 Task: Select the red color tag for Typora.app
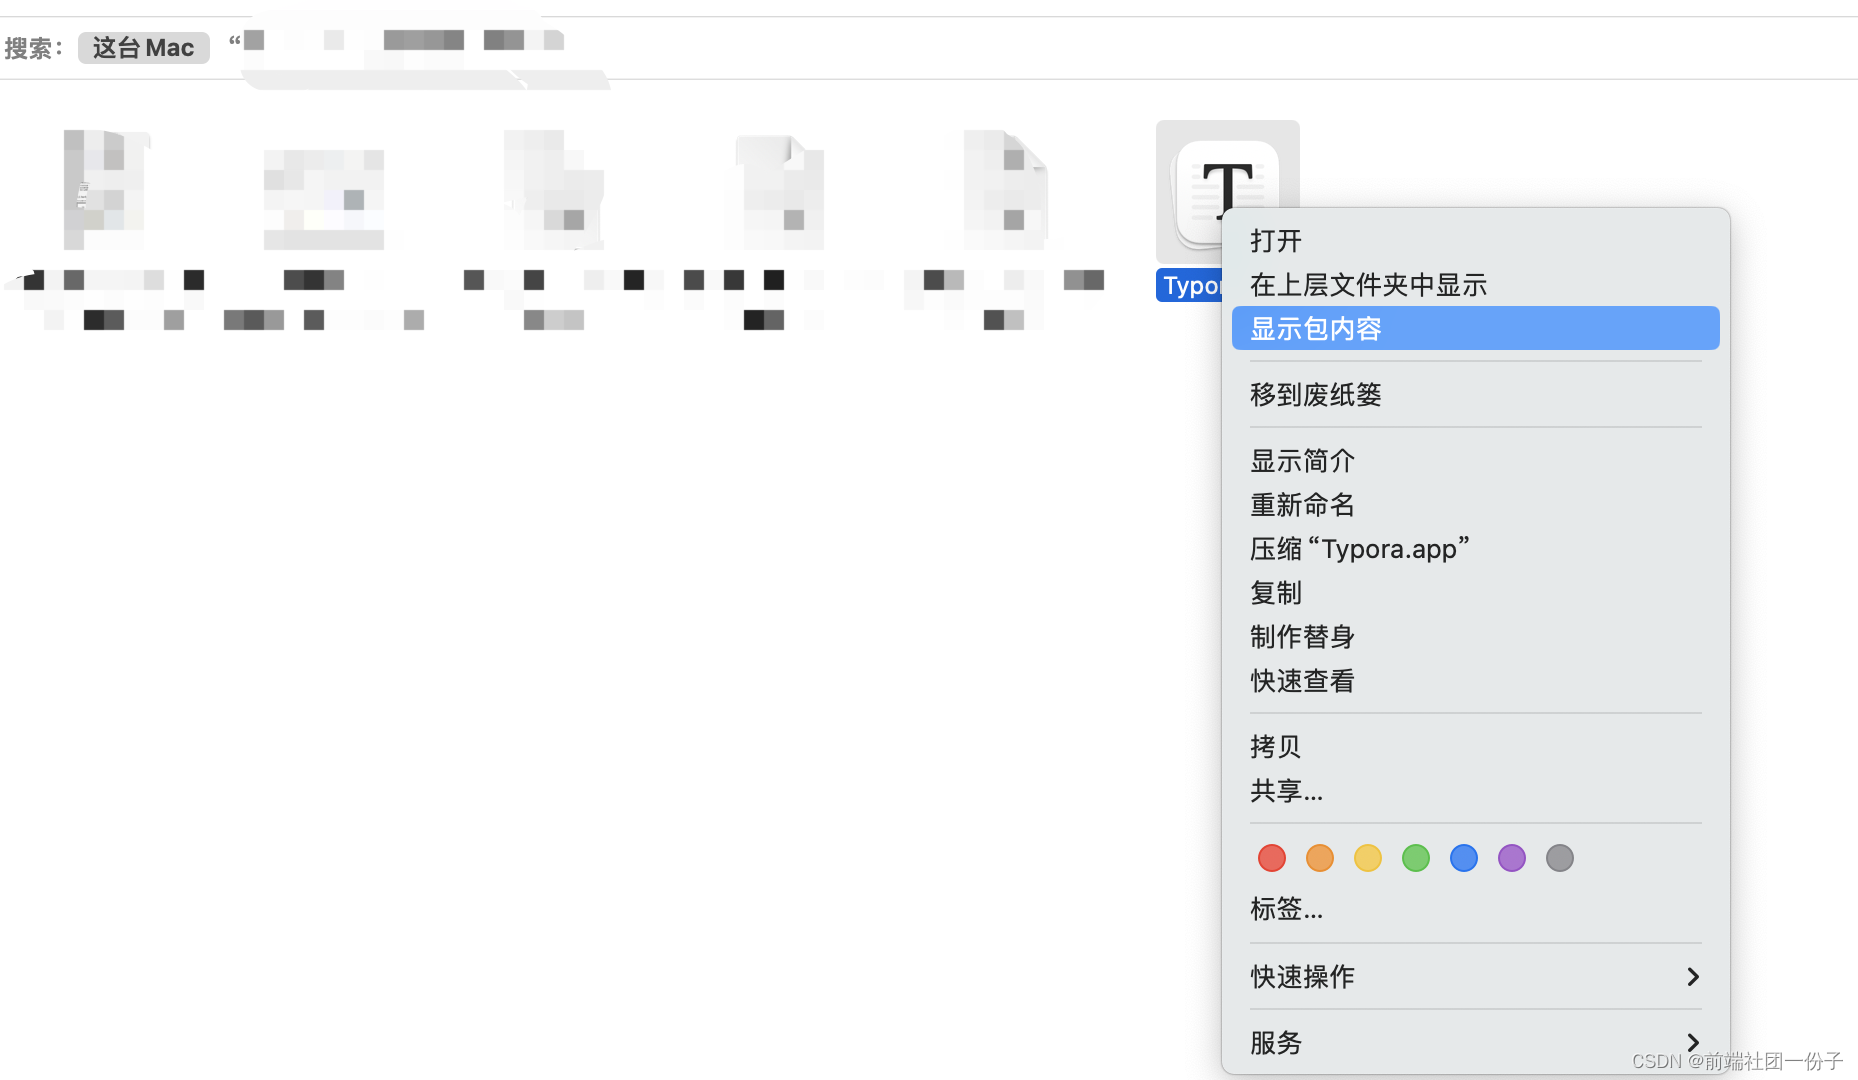[x=1271, y=858]
